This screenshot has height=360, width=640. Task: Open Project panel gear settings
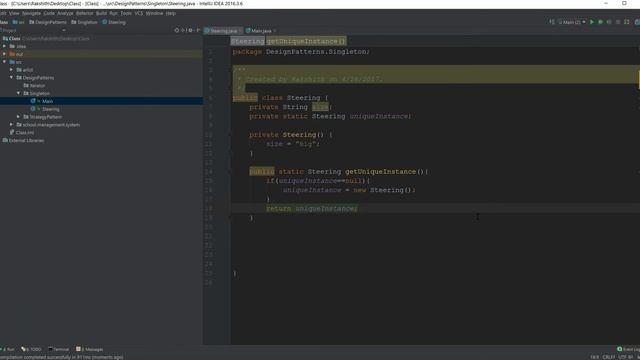click(x=190, y=30)
